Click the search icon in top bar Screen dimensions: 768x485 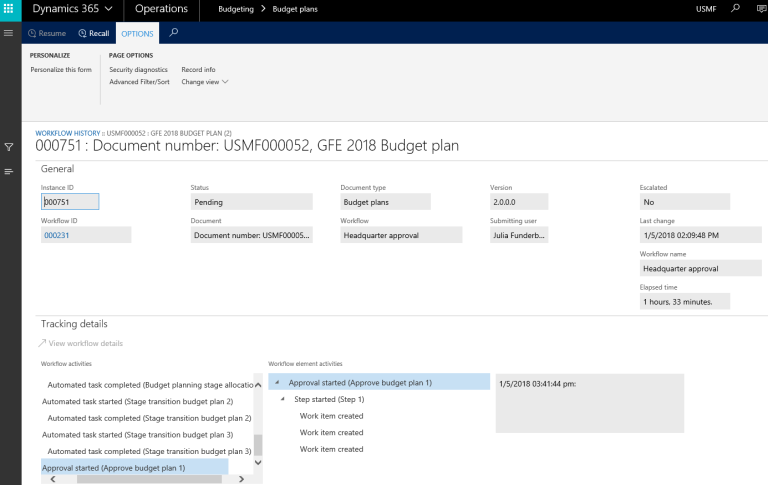736,9
